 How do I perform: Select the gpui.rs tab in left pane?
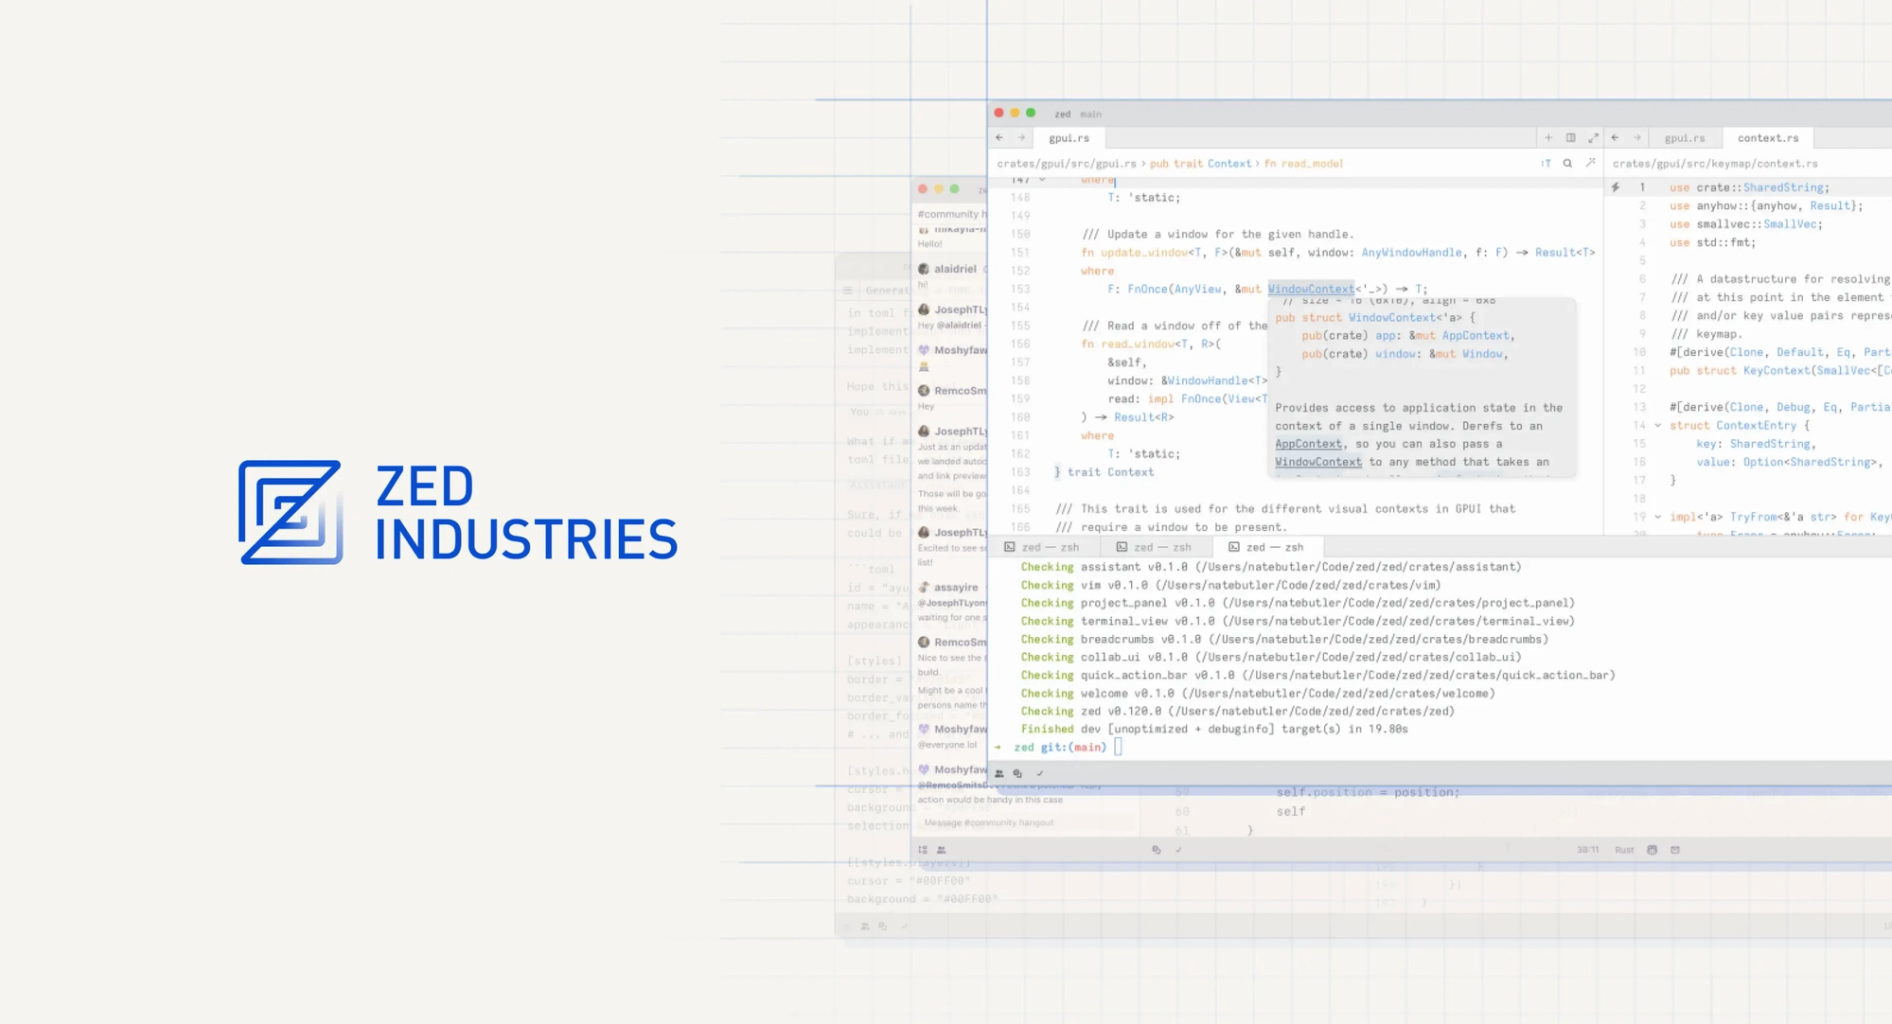pos(1069,138)
